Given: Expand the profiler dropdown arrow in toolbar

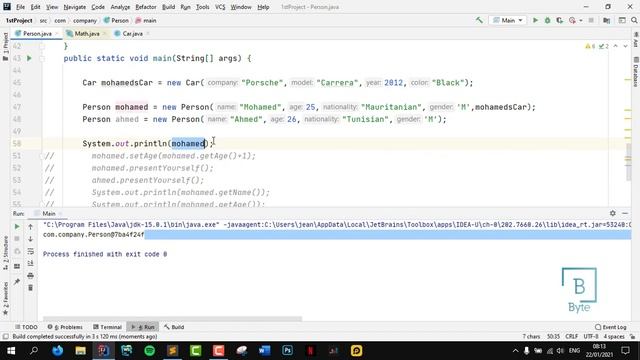Looking at the screenshot, I should [x=580, y=20].
